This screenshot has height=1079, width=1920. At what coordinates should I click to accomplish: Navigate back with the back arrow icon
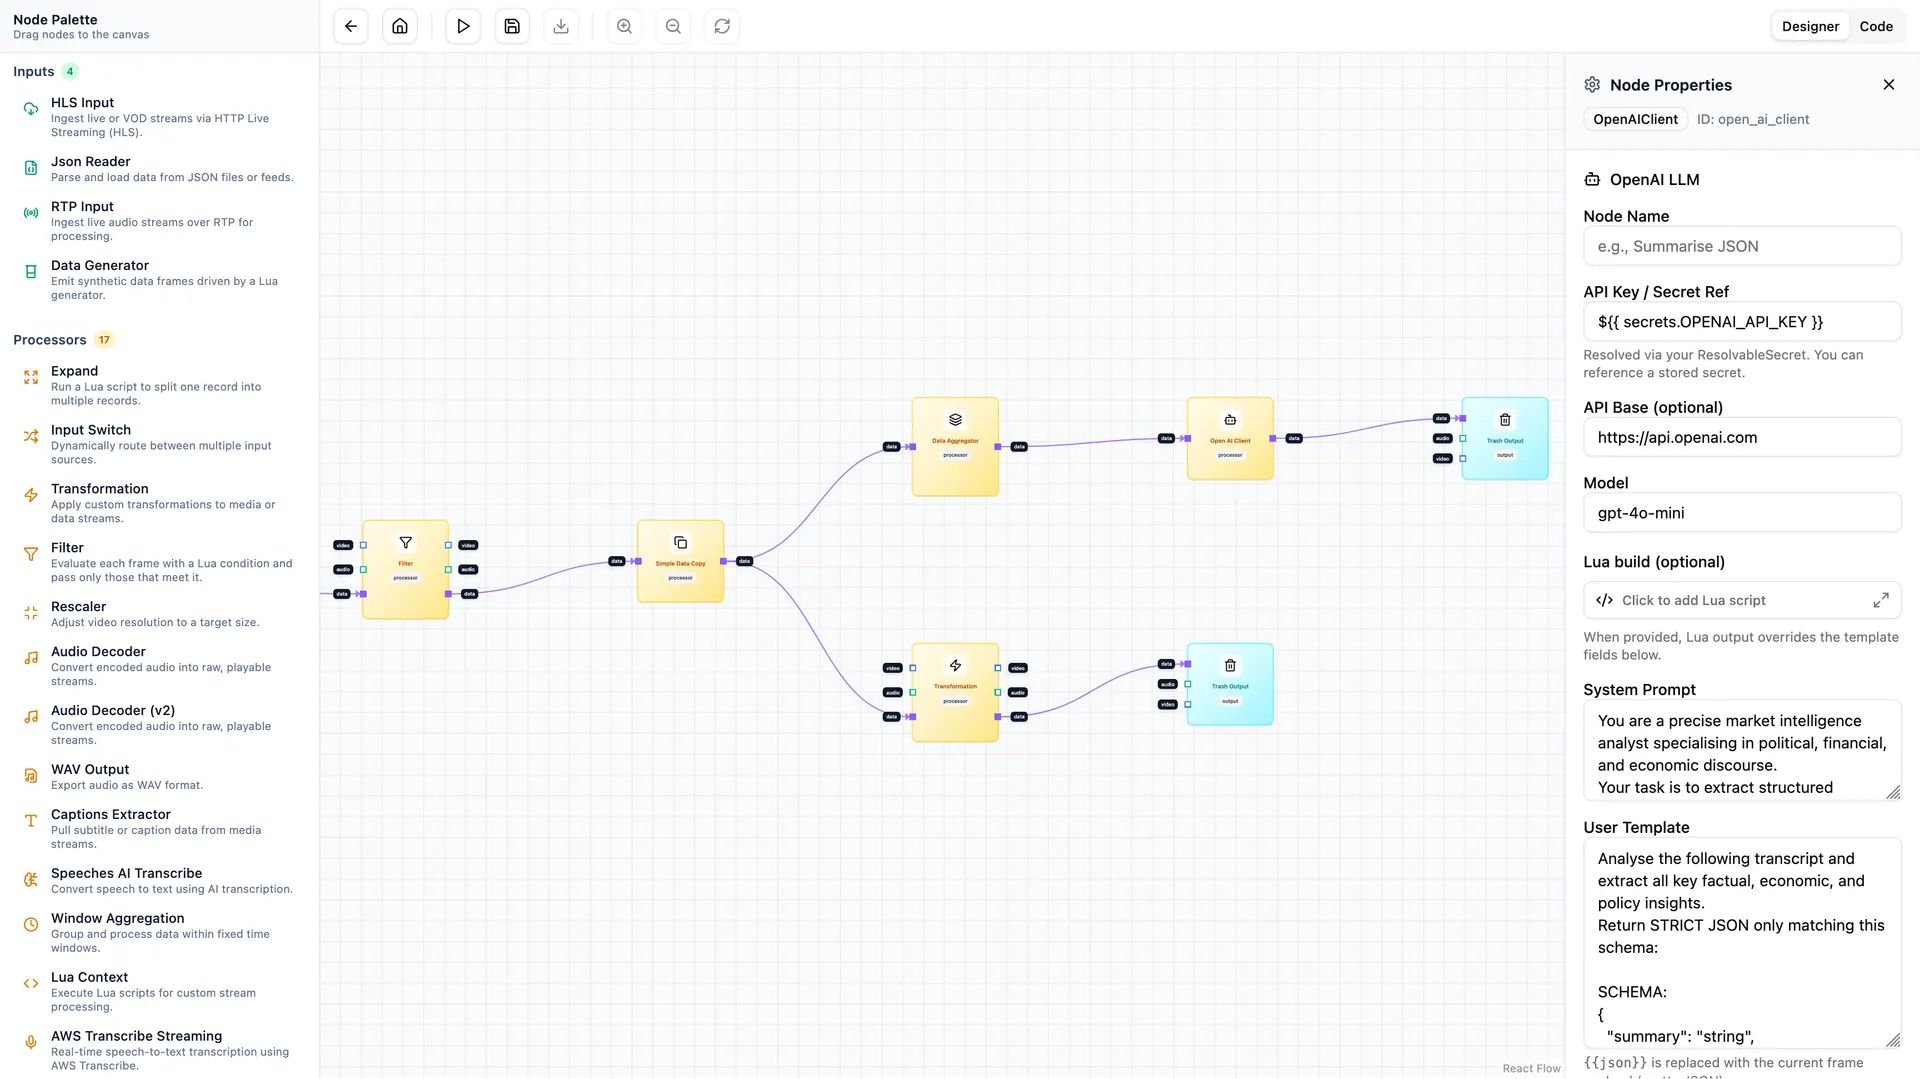click(349, 26)
